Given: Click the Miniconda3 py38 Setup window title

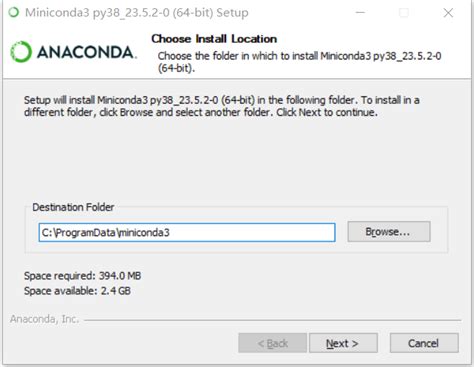Looking at the screenshot, I should coord(137,13).
